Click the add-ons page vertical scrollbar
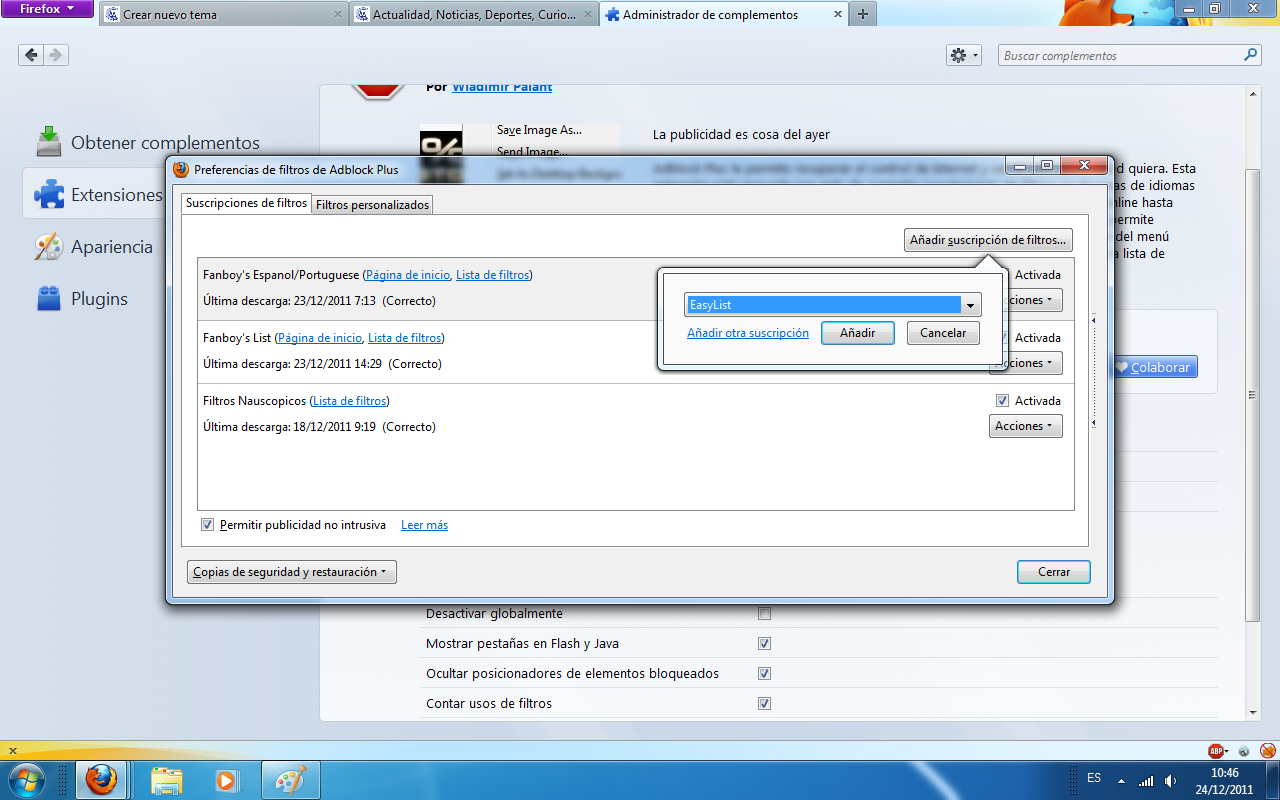 coord(1253,395)
